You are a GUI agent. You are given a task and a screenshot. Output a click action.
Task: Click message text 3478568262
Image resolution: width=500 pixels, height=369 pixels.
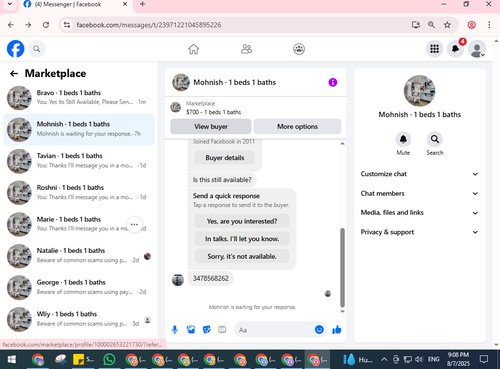click(x=211, y=278)
